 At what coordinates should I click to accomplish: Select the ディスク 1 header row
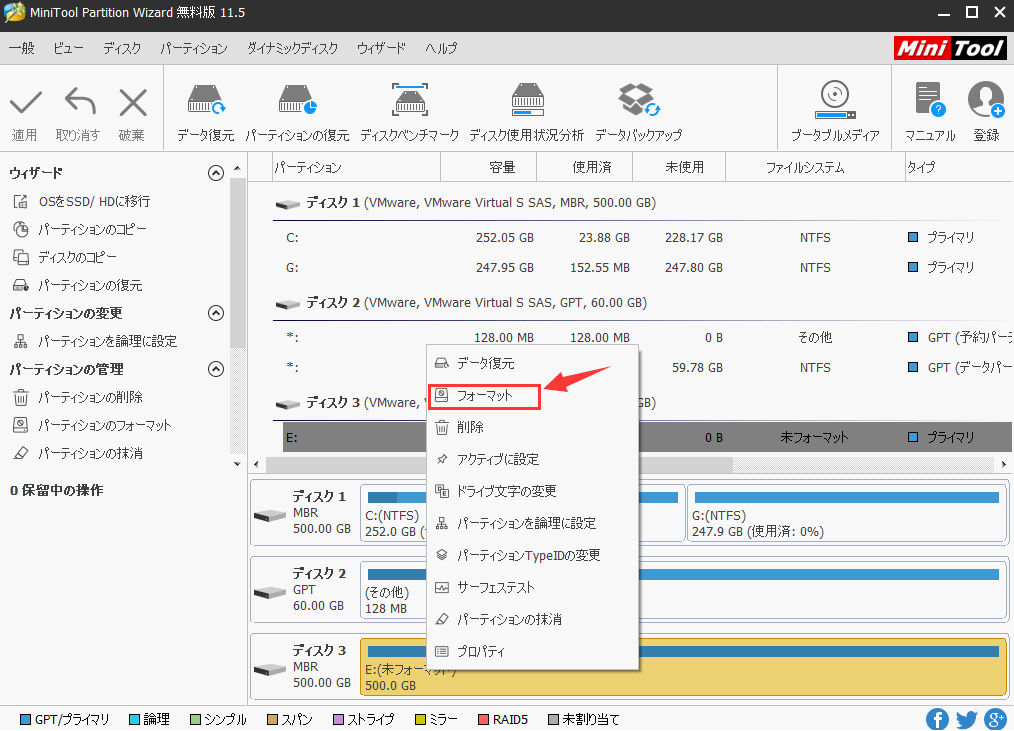pyautogui.click(x=640, y=203)
